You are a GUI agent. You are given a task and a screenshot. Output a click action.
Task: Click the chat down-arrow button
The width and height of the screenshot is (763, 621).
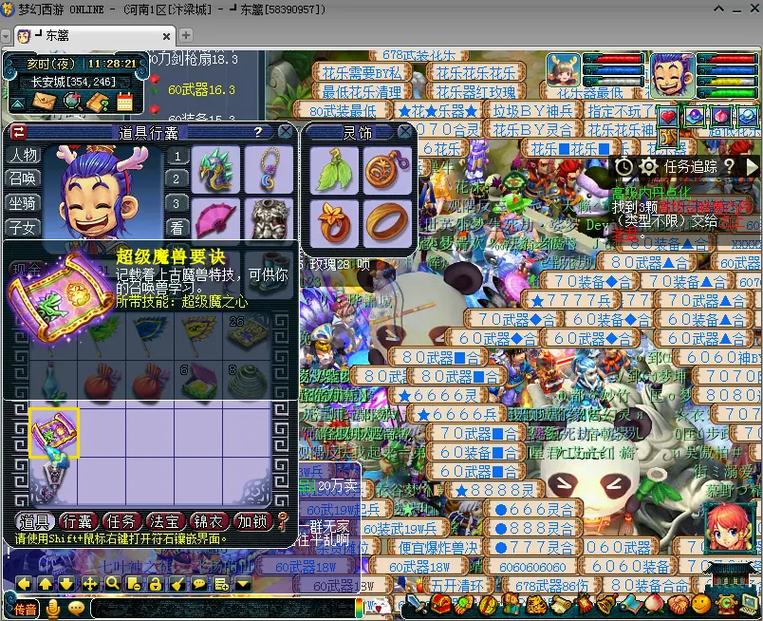[67, 584]
